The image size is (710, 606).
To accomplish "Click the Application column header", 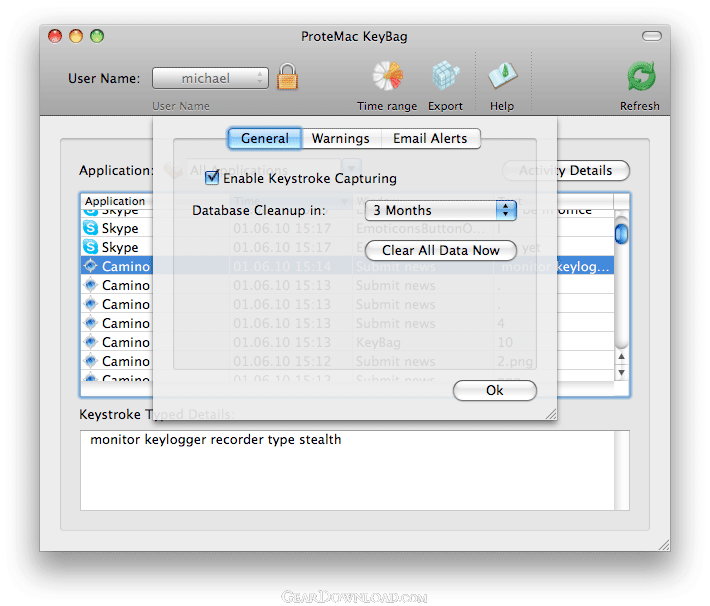I will (155, 201).
